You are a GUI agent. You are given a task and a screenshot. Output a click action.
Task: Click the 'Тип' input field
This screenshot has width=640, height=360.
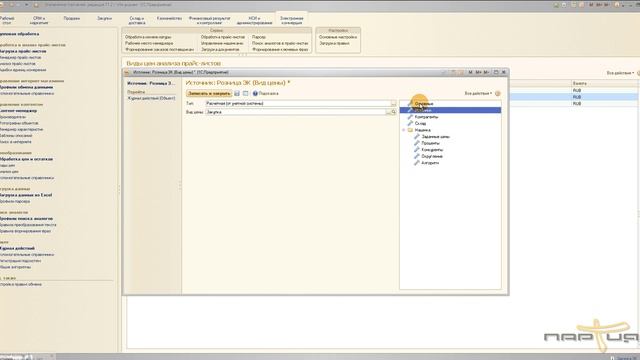point(298,104)
